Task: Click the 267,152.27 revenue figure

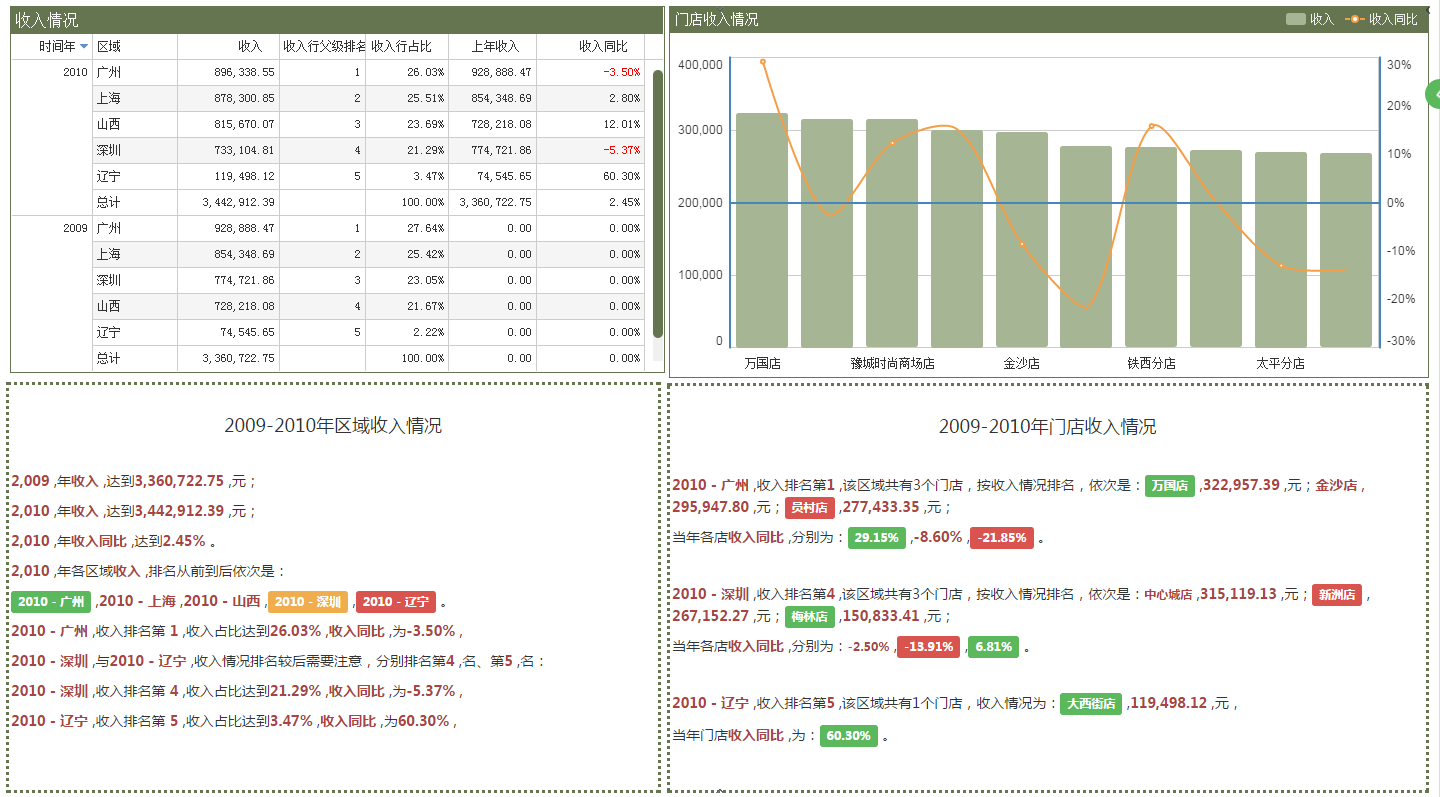Action: 711,616
